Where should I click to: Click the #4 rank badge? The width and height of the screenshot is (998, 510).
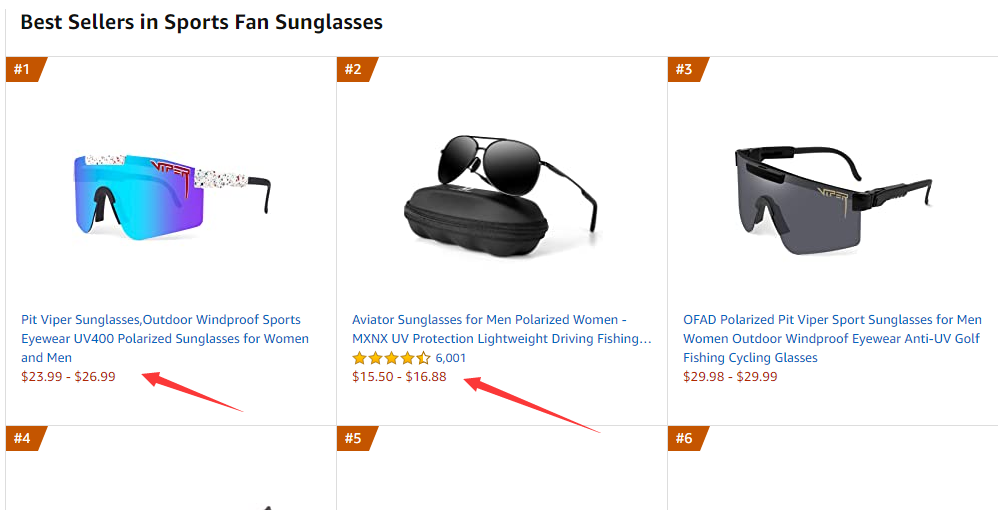[22, 438]
